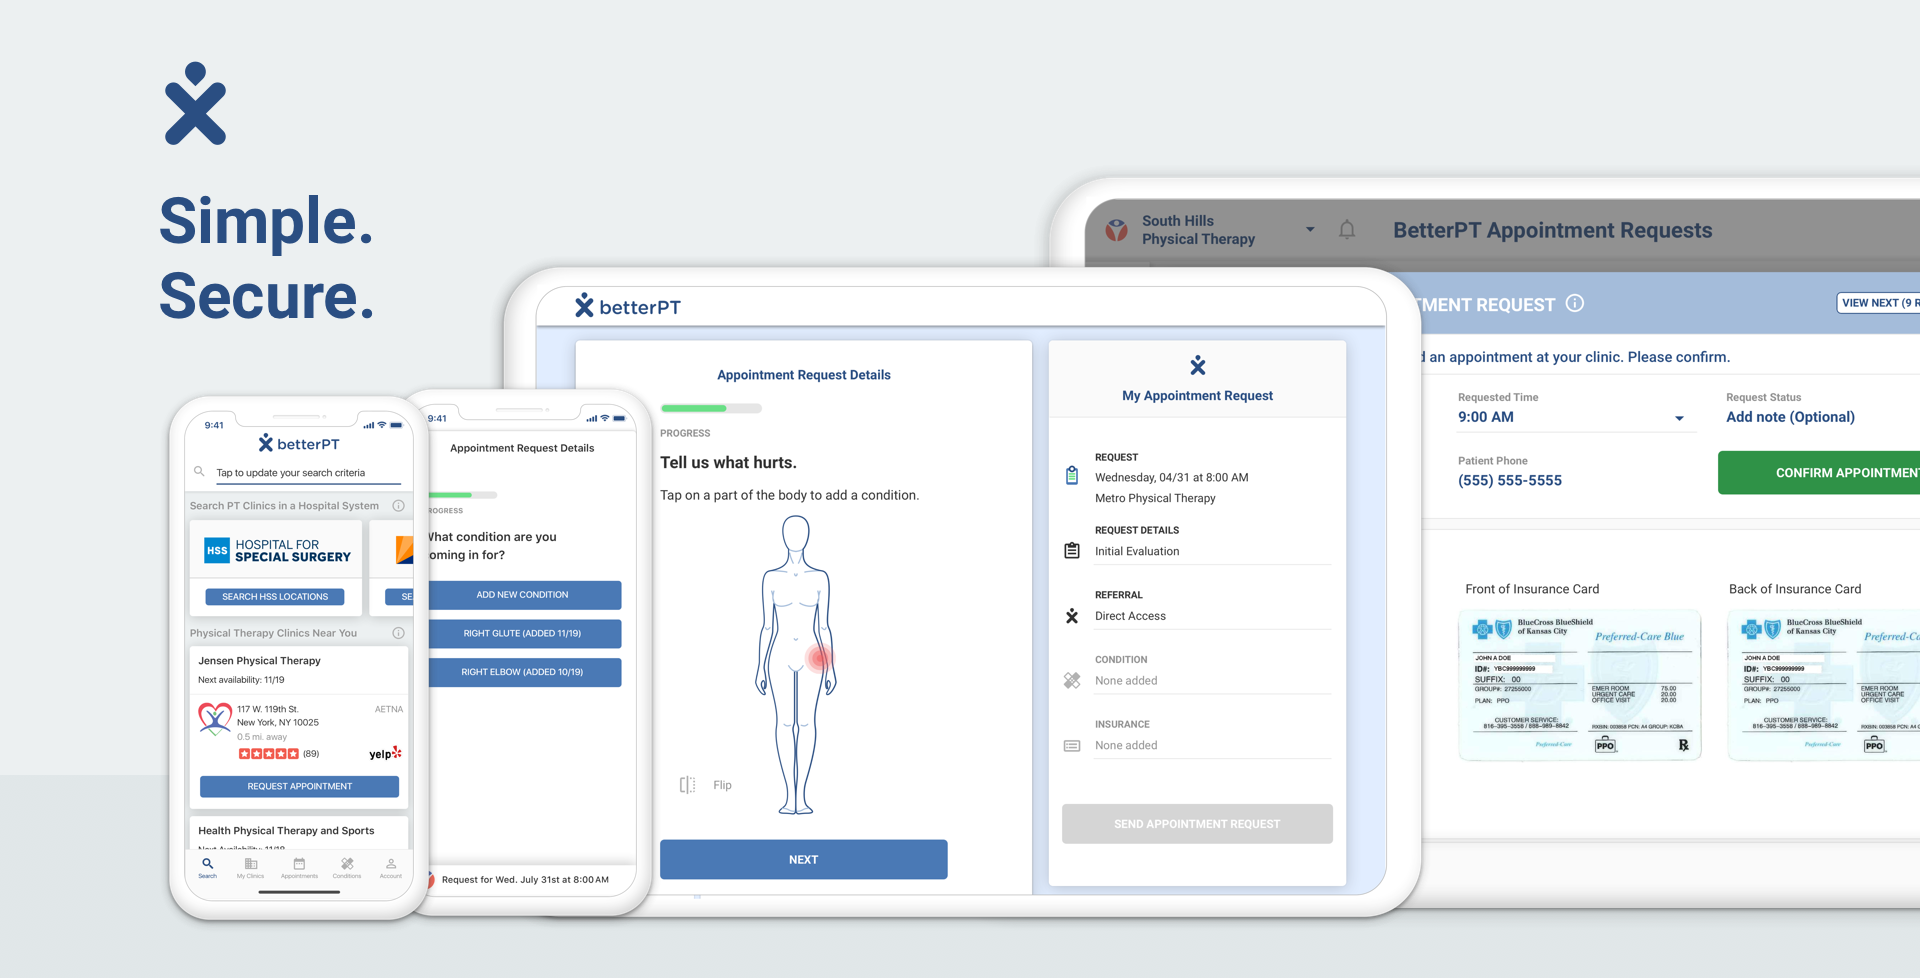Image resolution: width=1920 pixels, height=978 pixels.
Task: Select the Right Glute (Added 11/19) condition
Action: [x=524, y=633]
